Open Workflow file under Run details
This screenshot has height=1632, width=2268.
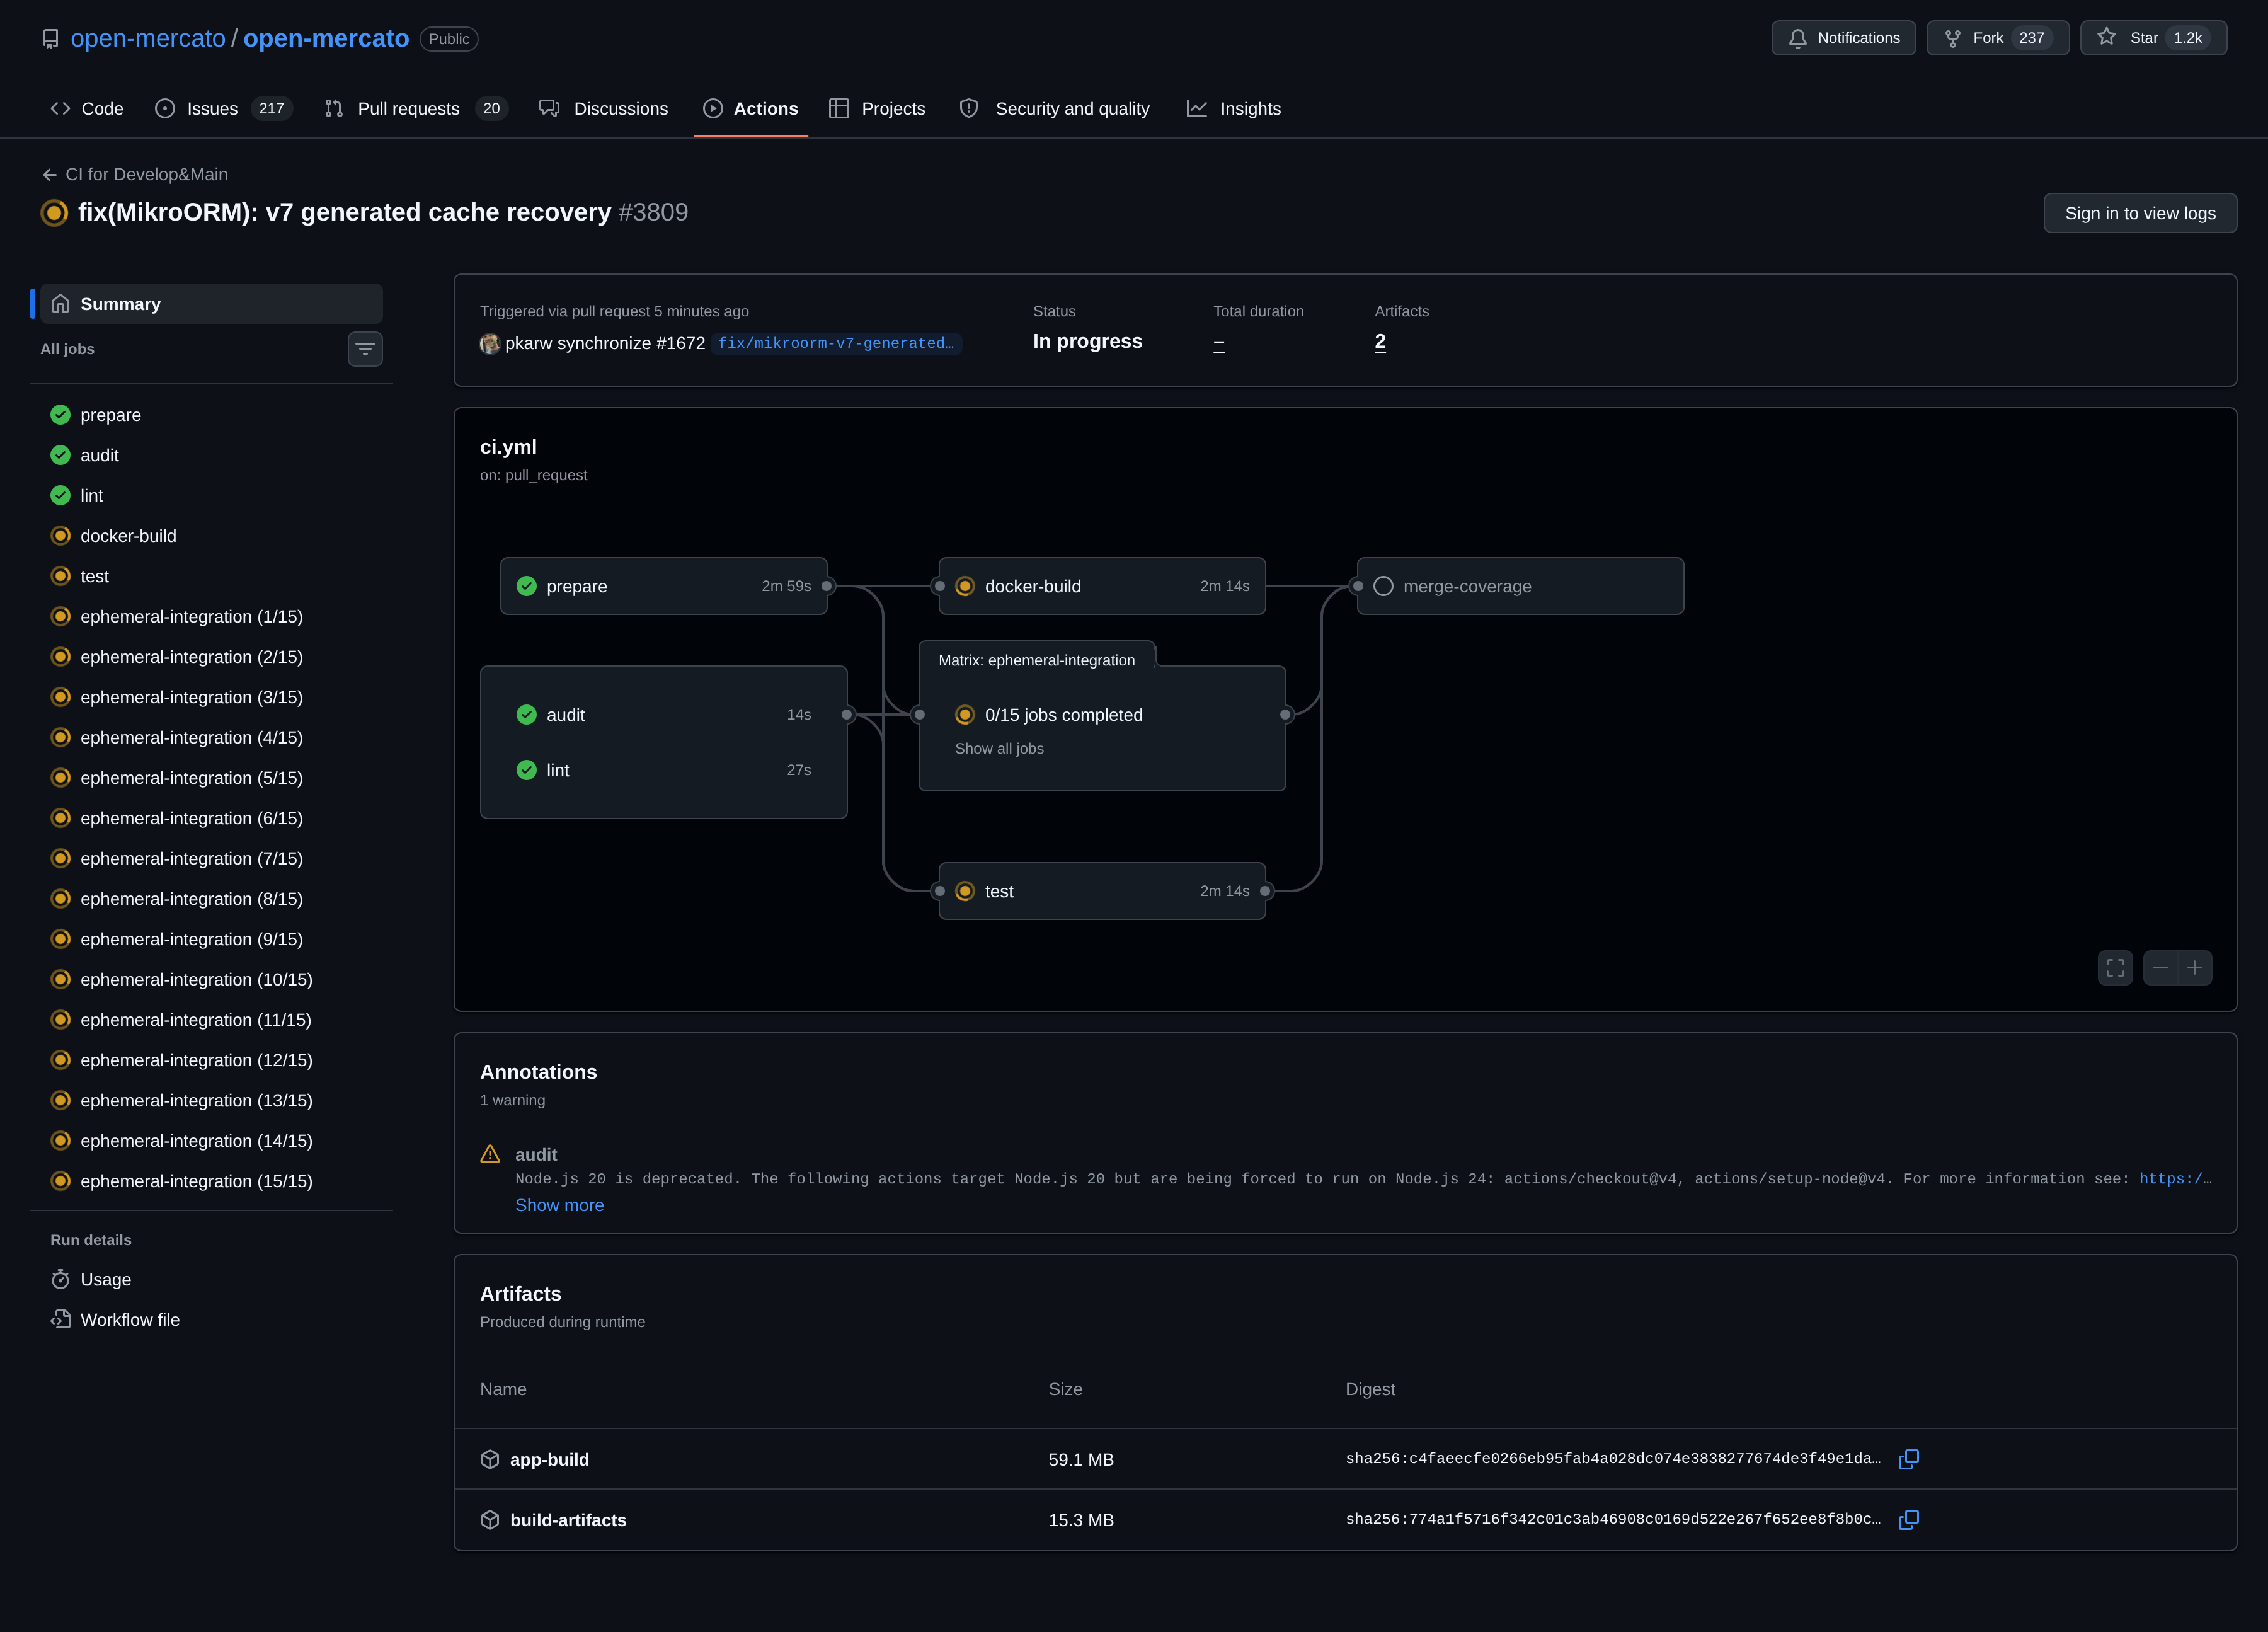pos(212,1320)
